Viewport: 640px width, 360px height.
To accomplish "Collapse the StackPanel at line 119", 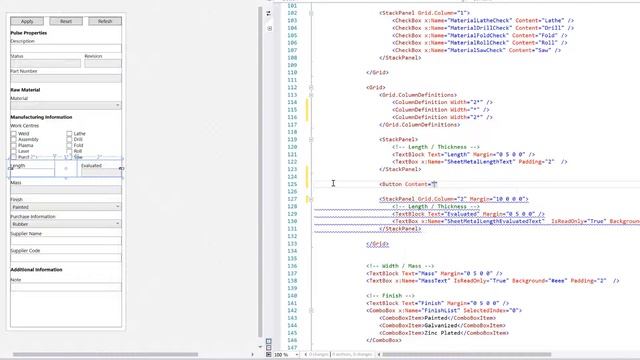I will pyautogui.click(x=311, y=140).
